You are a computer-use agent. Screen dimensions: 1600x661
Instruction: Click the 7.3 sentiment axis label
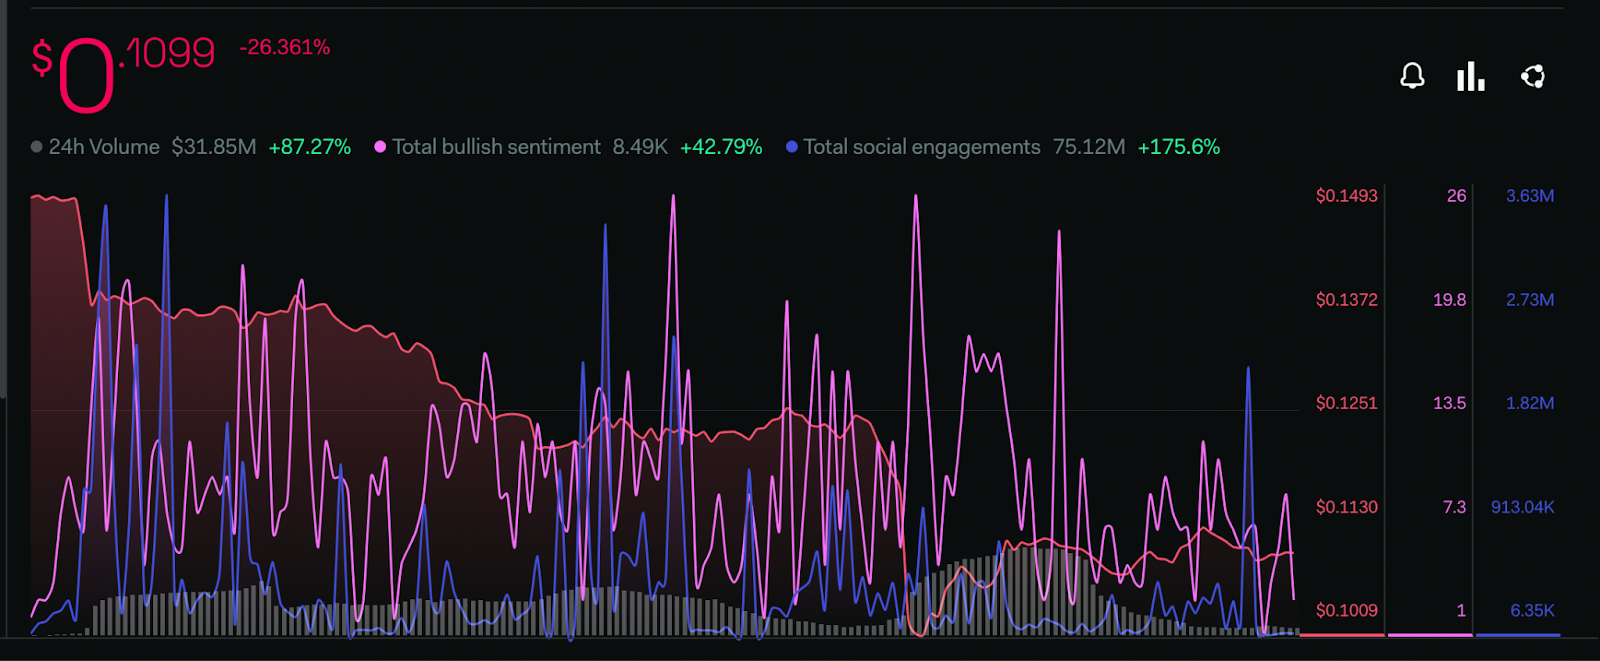[x=1455, y=507]
